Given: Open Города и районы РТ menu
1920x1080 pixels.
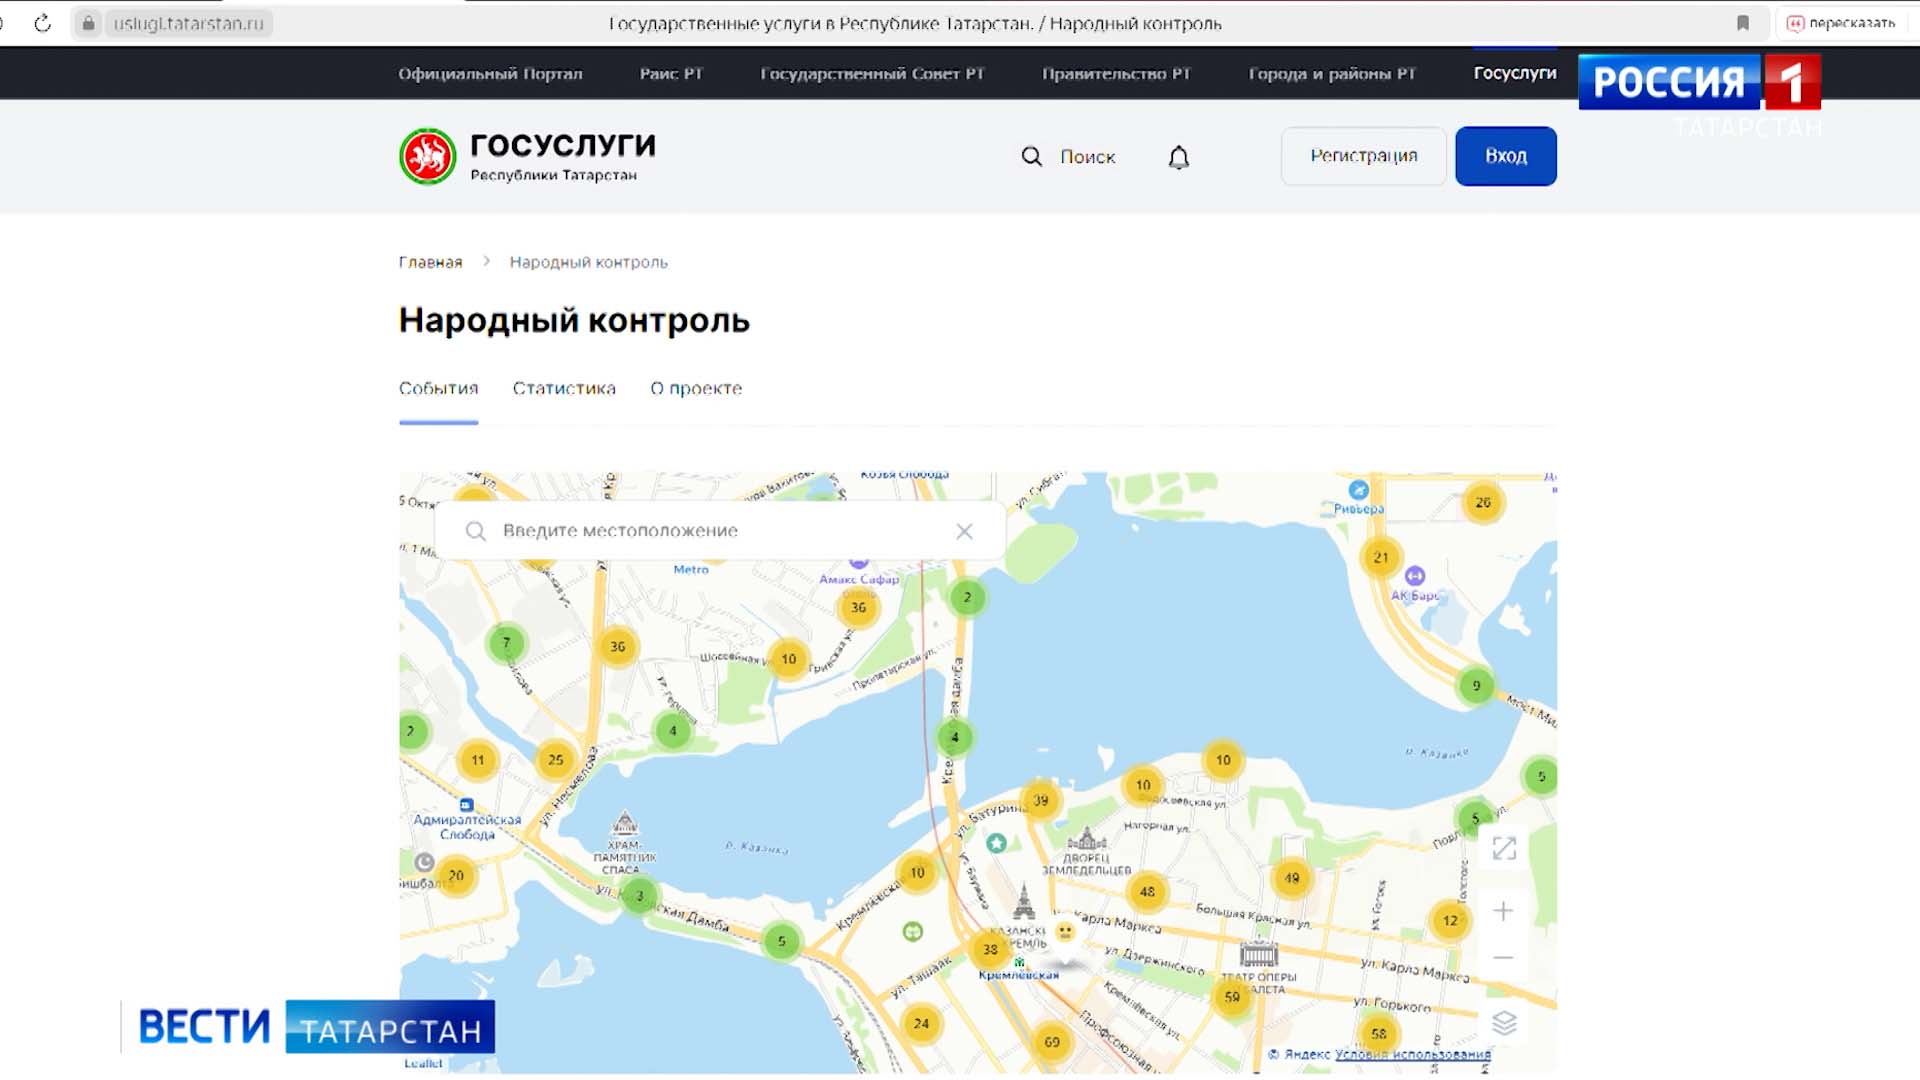Looking at the screenshot, I should (1332, 74).
